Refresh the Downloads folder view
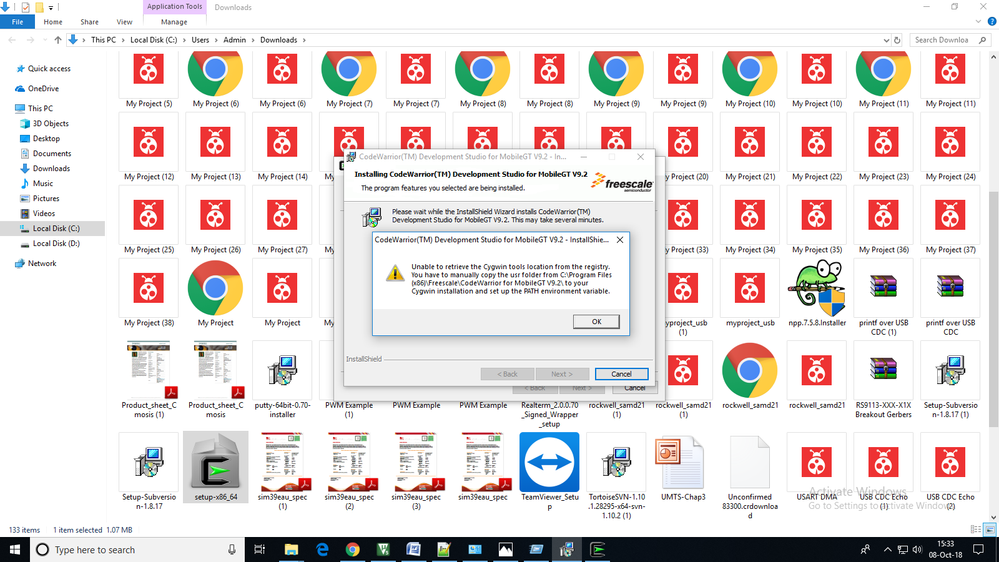 [897, 40]
